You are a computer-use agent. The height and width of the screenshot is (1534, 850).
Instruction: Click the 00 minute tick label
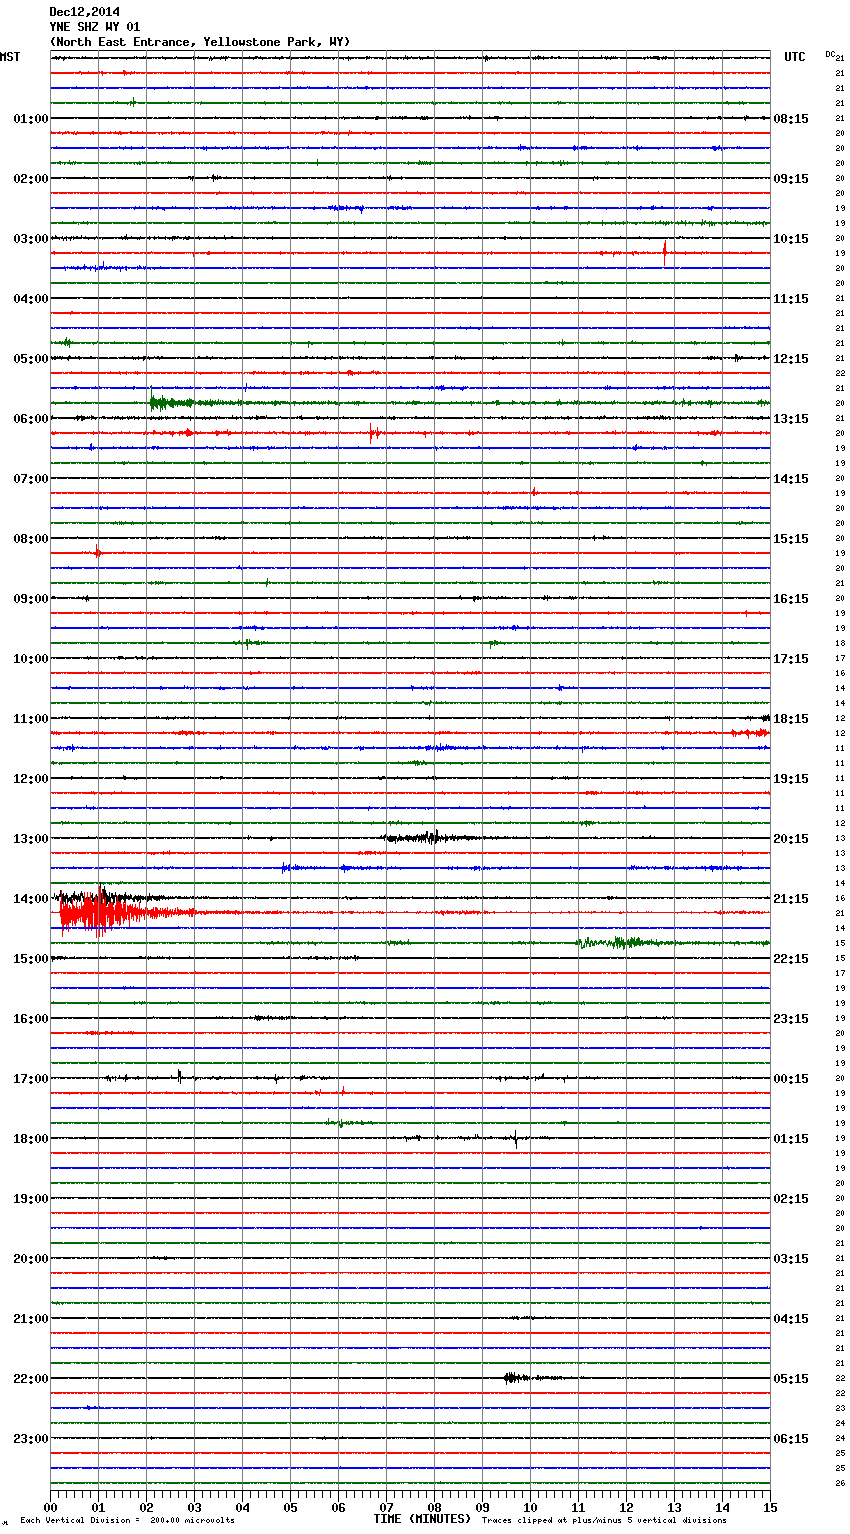50,1507
